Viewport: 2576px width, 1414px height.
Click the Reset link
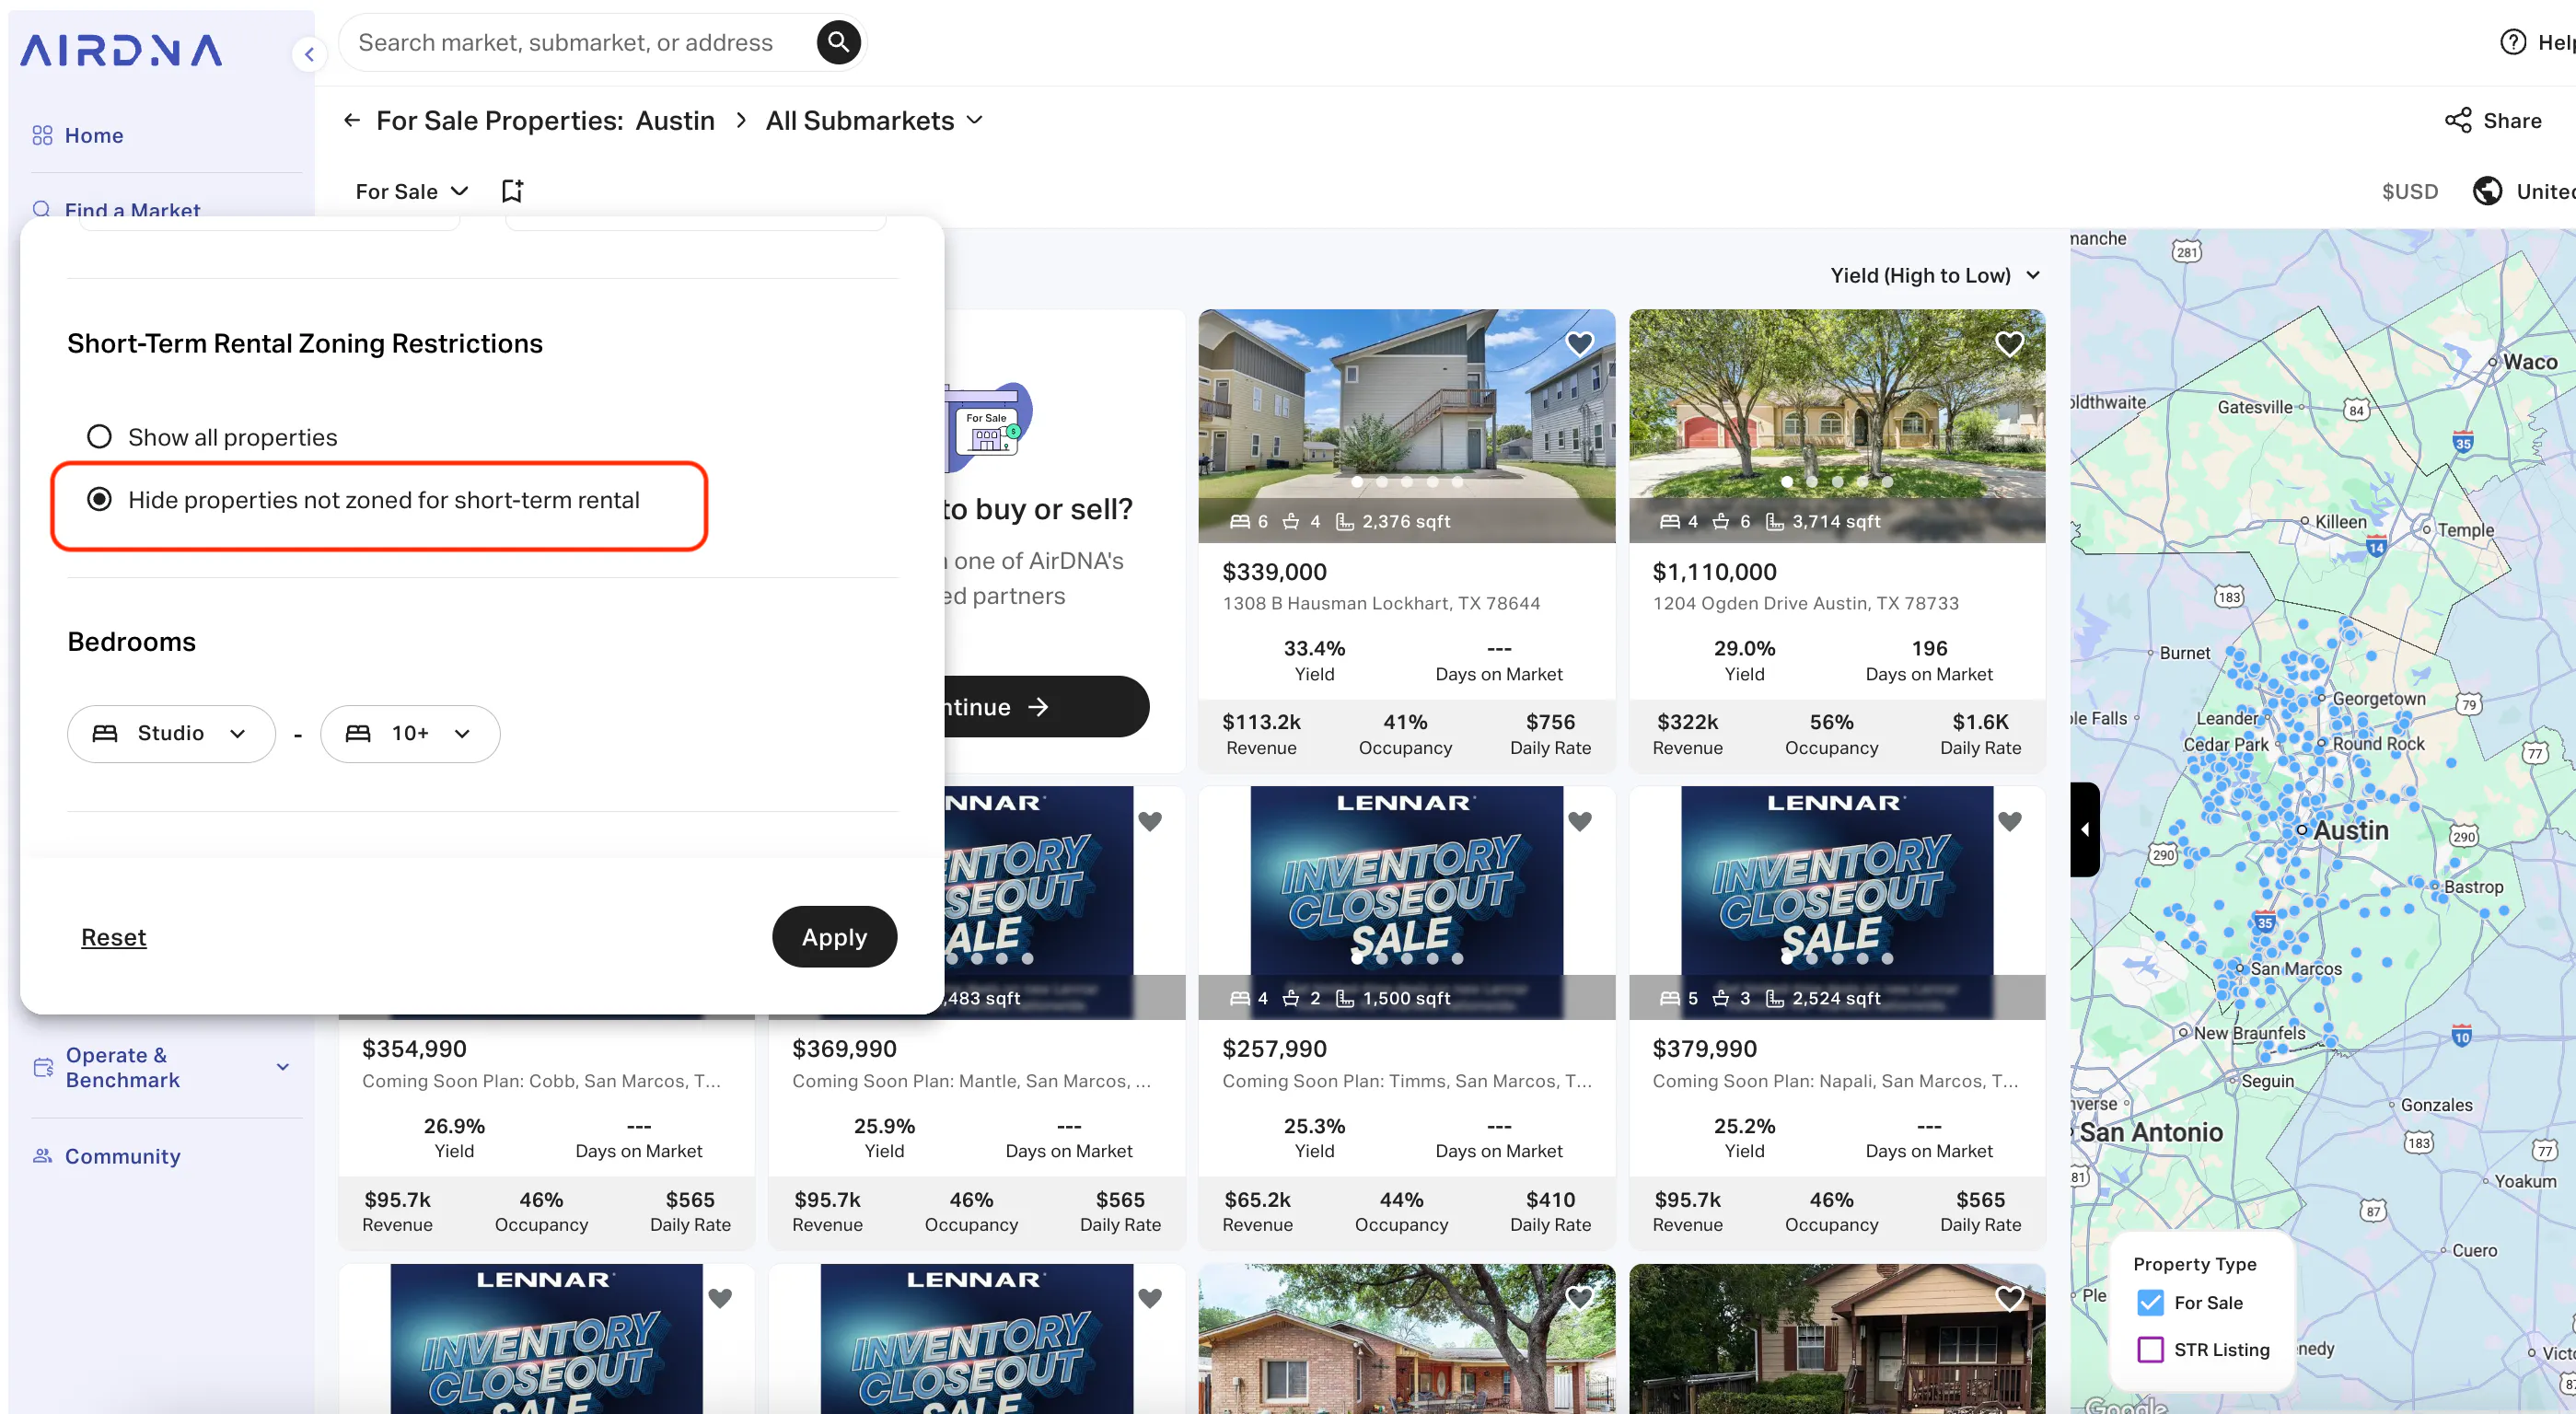113,937
